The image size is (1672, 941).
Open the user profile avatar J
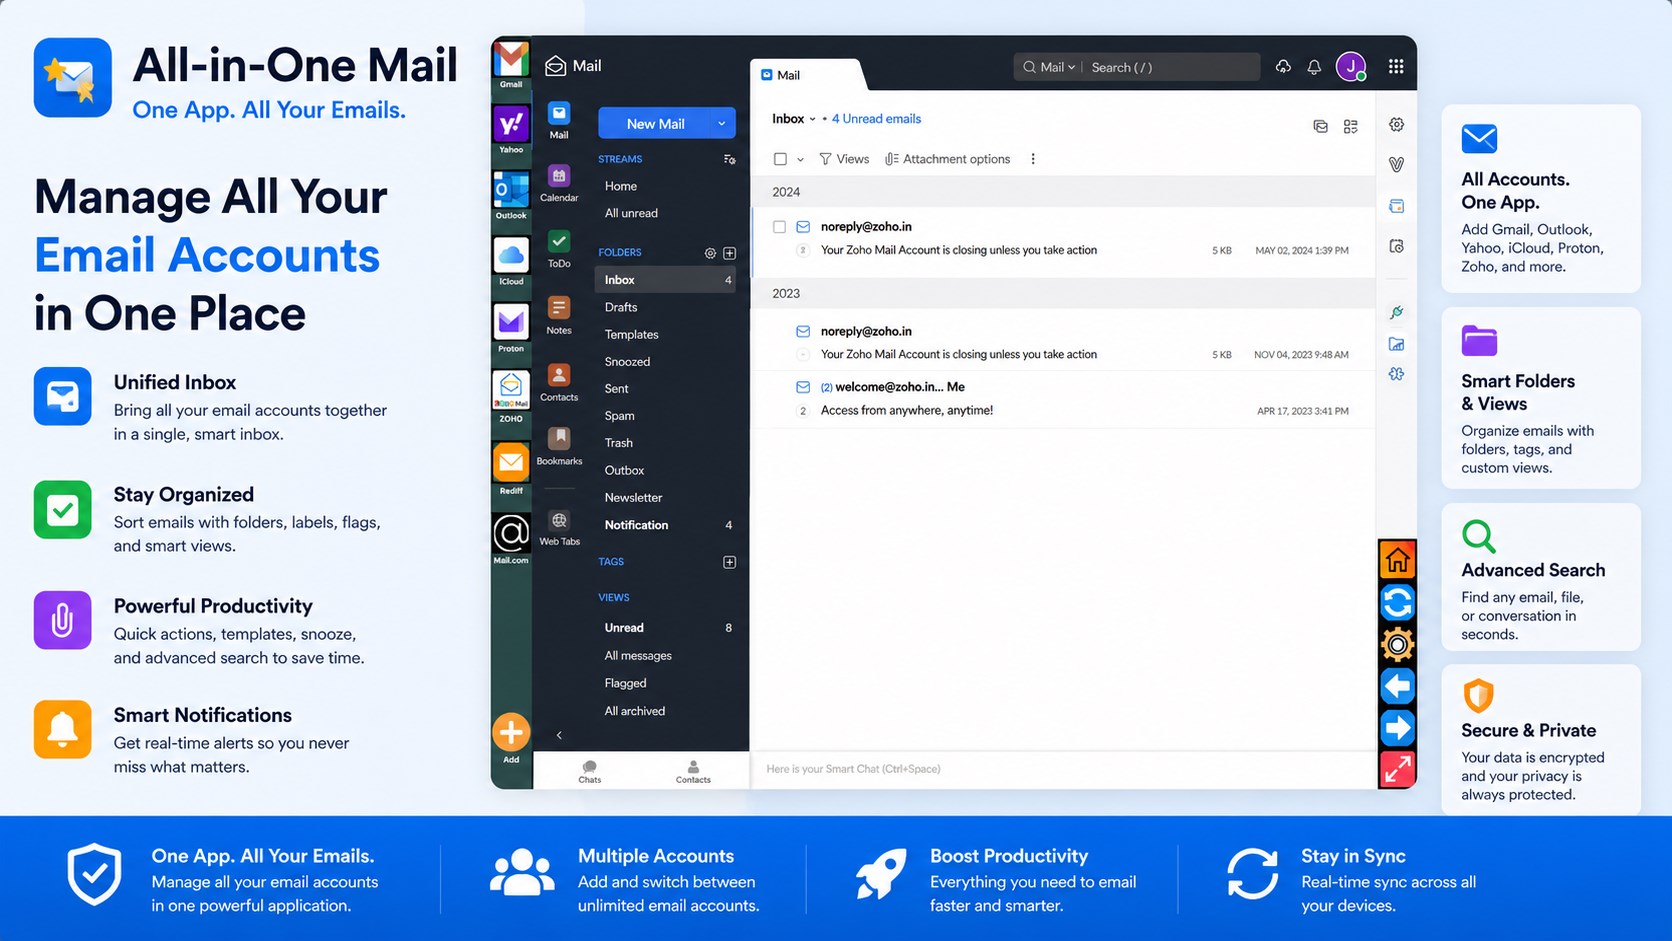pos(1351,66)
